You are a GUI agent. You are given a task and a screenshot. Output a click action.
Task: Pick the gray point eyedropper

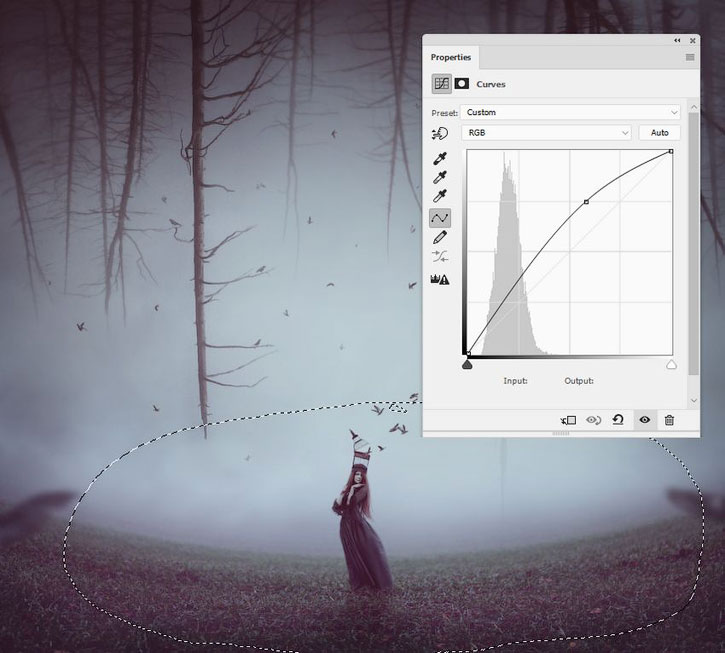pyautogui.click(x=440, y=177)
